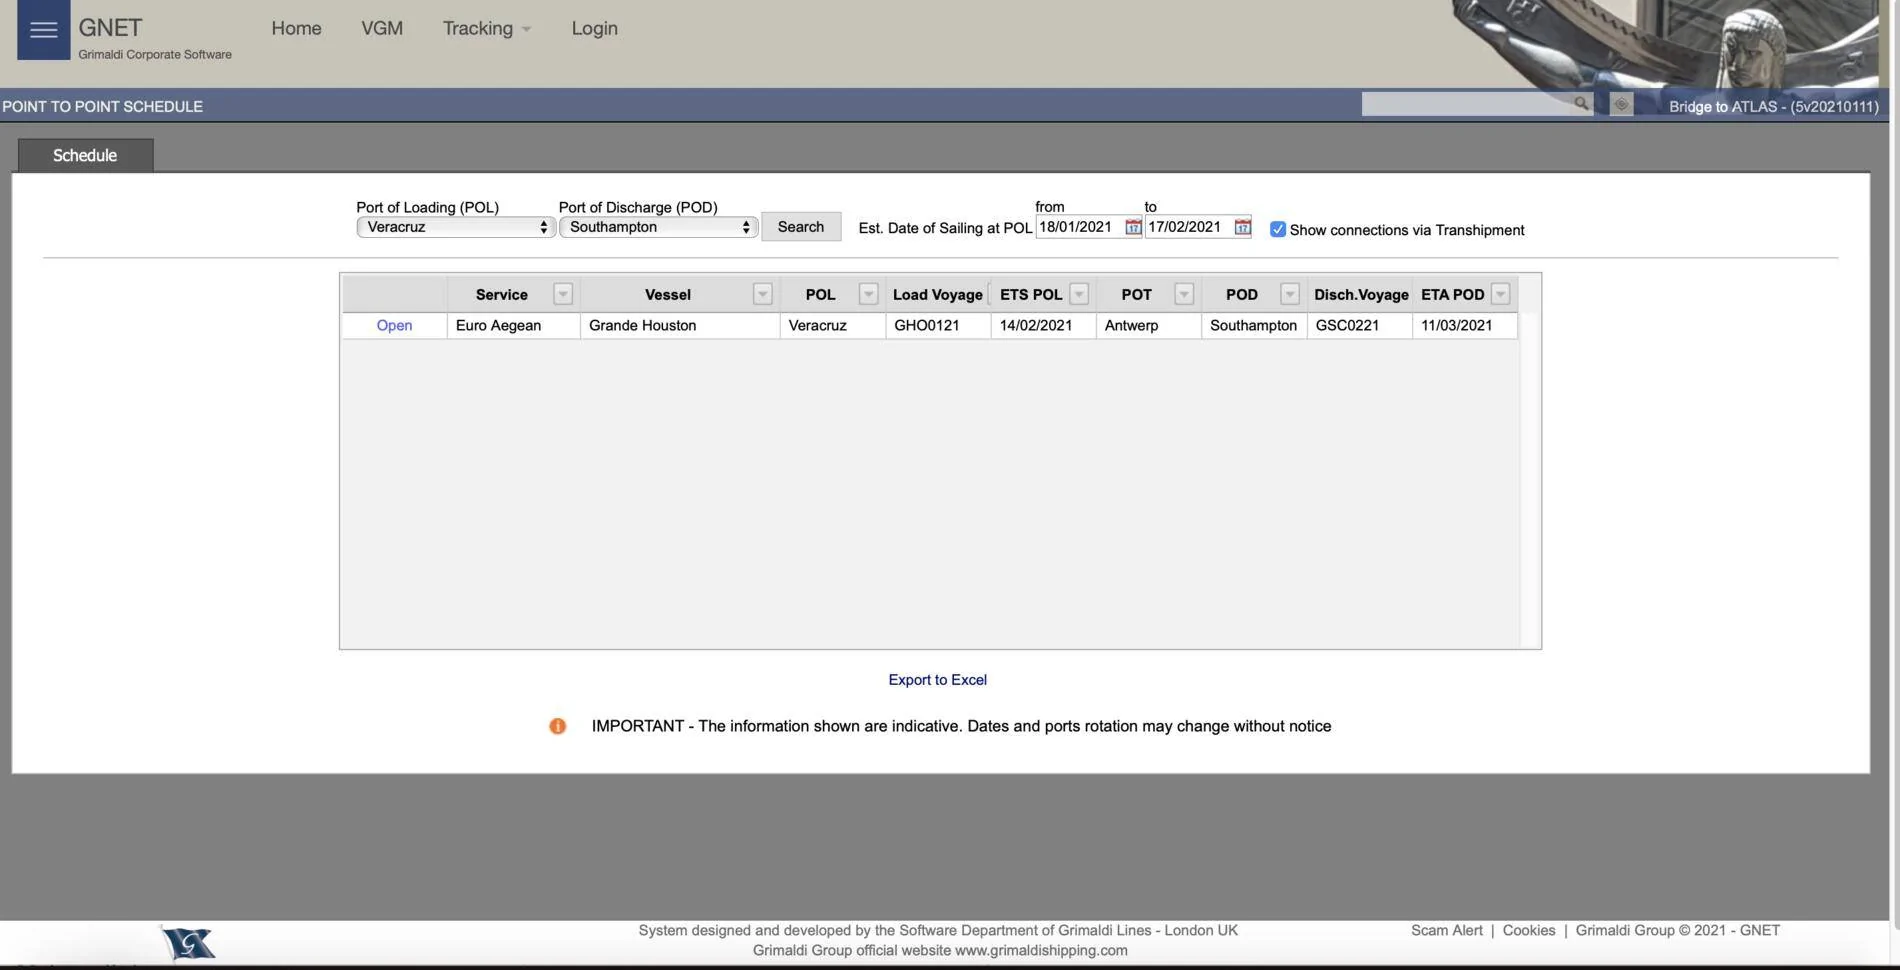The image size is (1900, 970).
Task: Click the Disch.Voyage column header
Action: point(1360,294)
